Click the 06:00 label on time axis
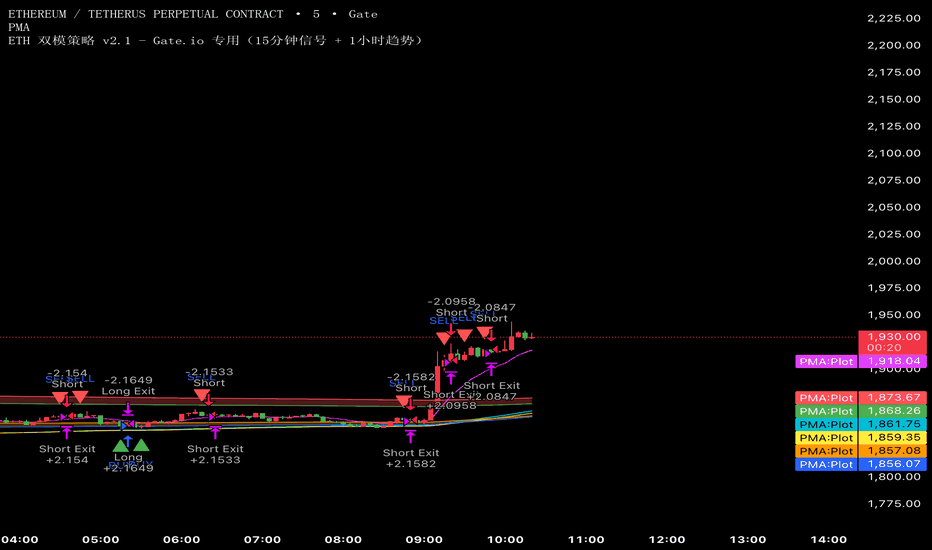The width and height of the screenshot is (932, 550). [x=181, y=540]
